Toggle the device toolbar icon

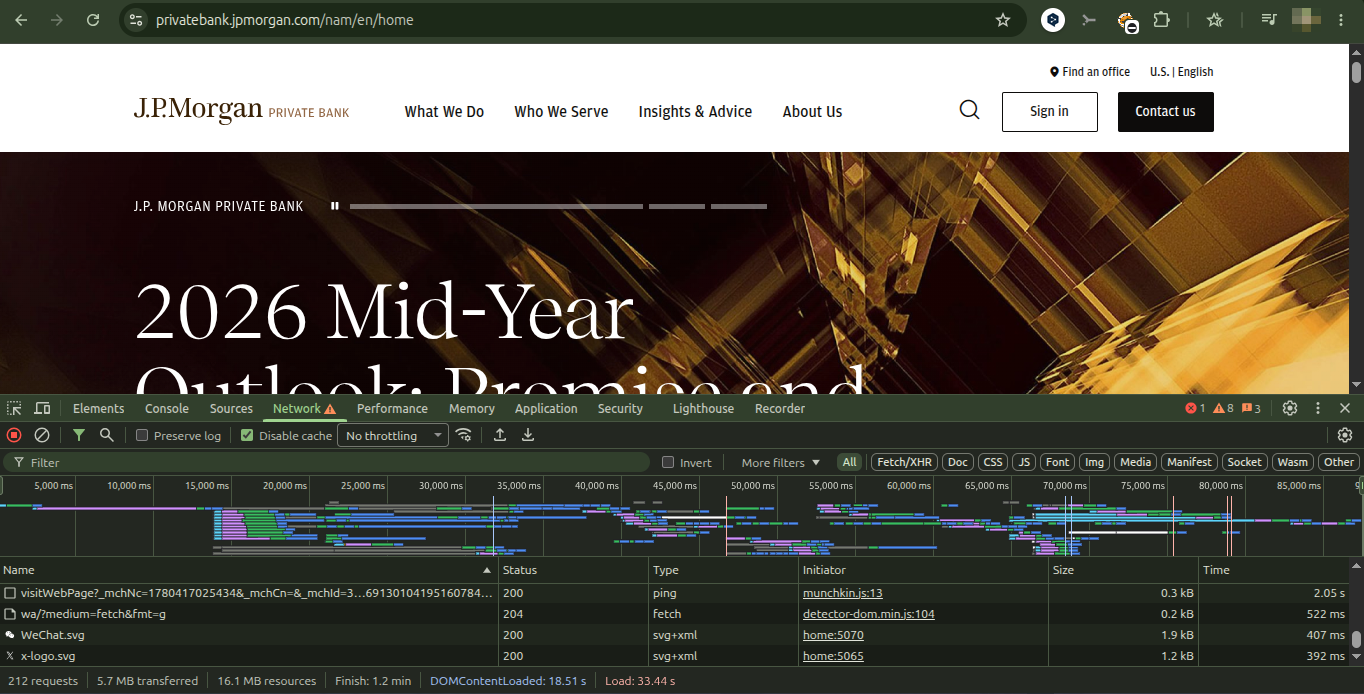tap(42, 408)
